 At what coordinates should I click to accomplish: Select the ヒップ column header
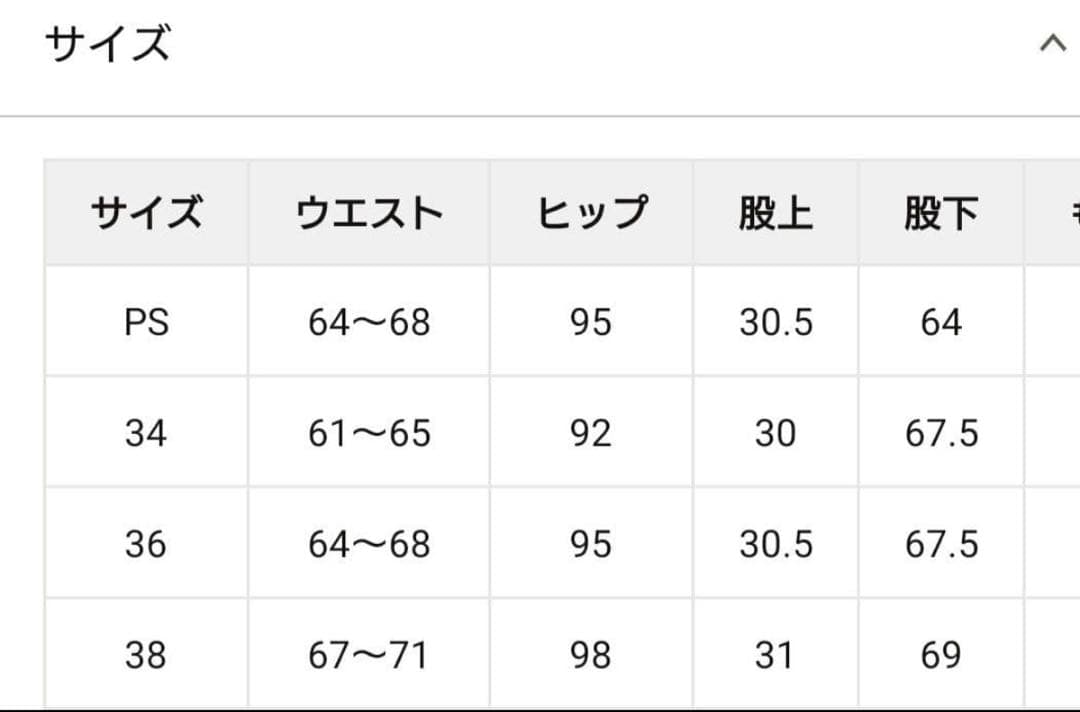point(591,213)
